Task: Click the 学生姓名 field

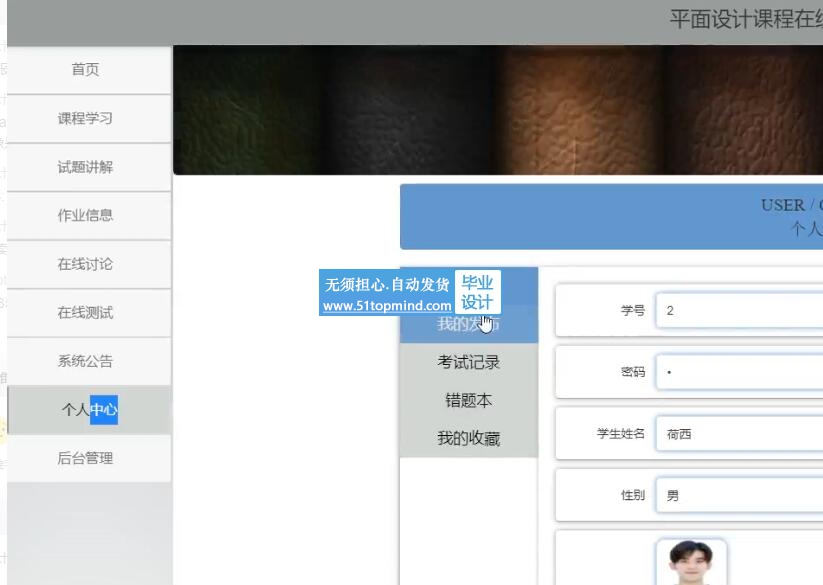Action: tap(740, 434)
